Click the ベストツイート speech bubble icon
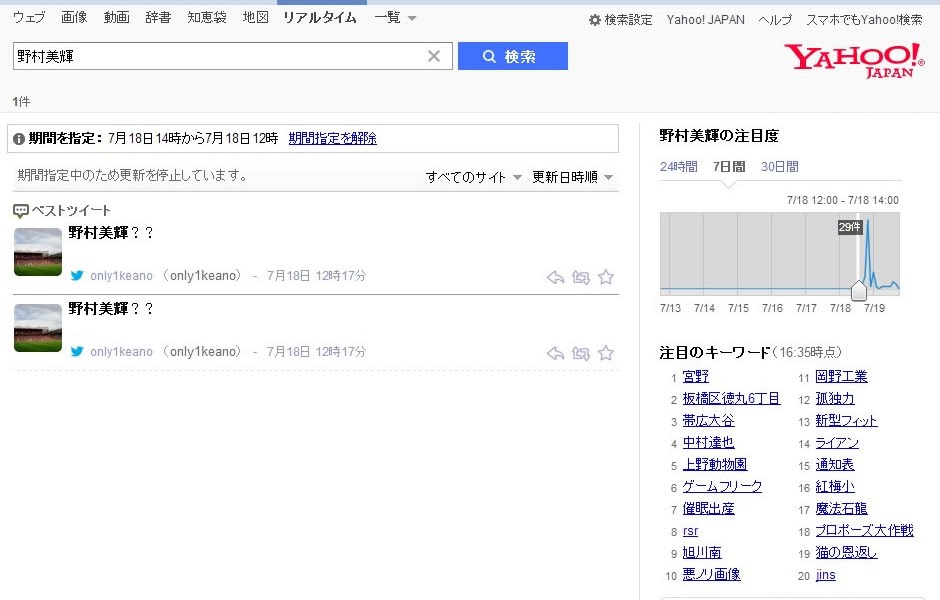The image size is (940, 600). point(20,210)
